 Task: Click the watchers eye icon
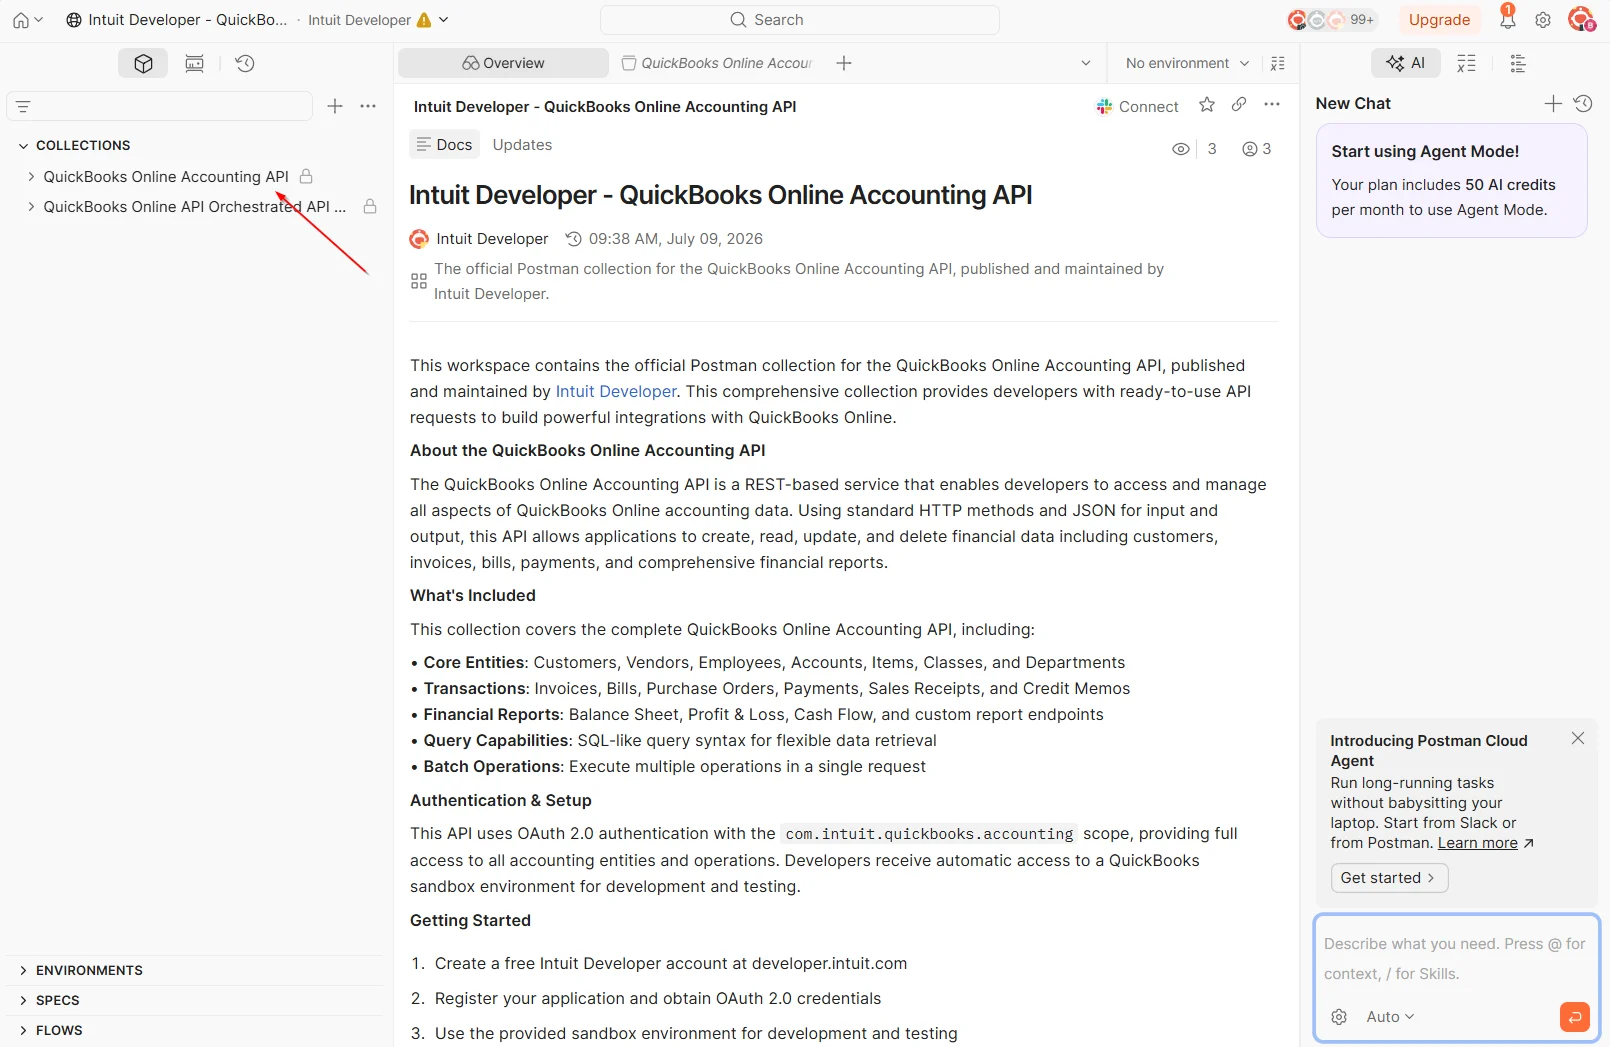tap(1181, 149)
